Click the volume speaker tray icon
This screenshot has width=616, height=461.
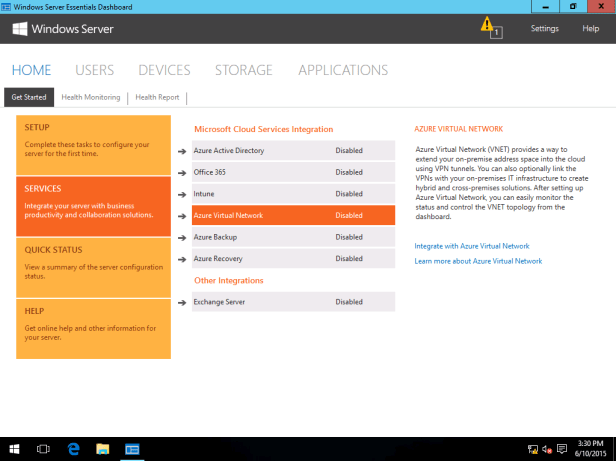[x=547, y=450]
